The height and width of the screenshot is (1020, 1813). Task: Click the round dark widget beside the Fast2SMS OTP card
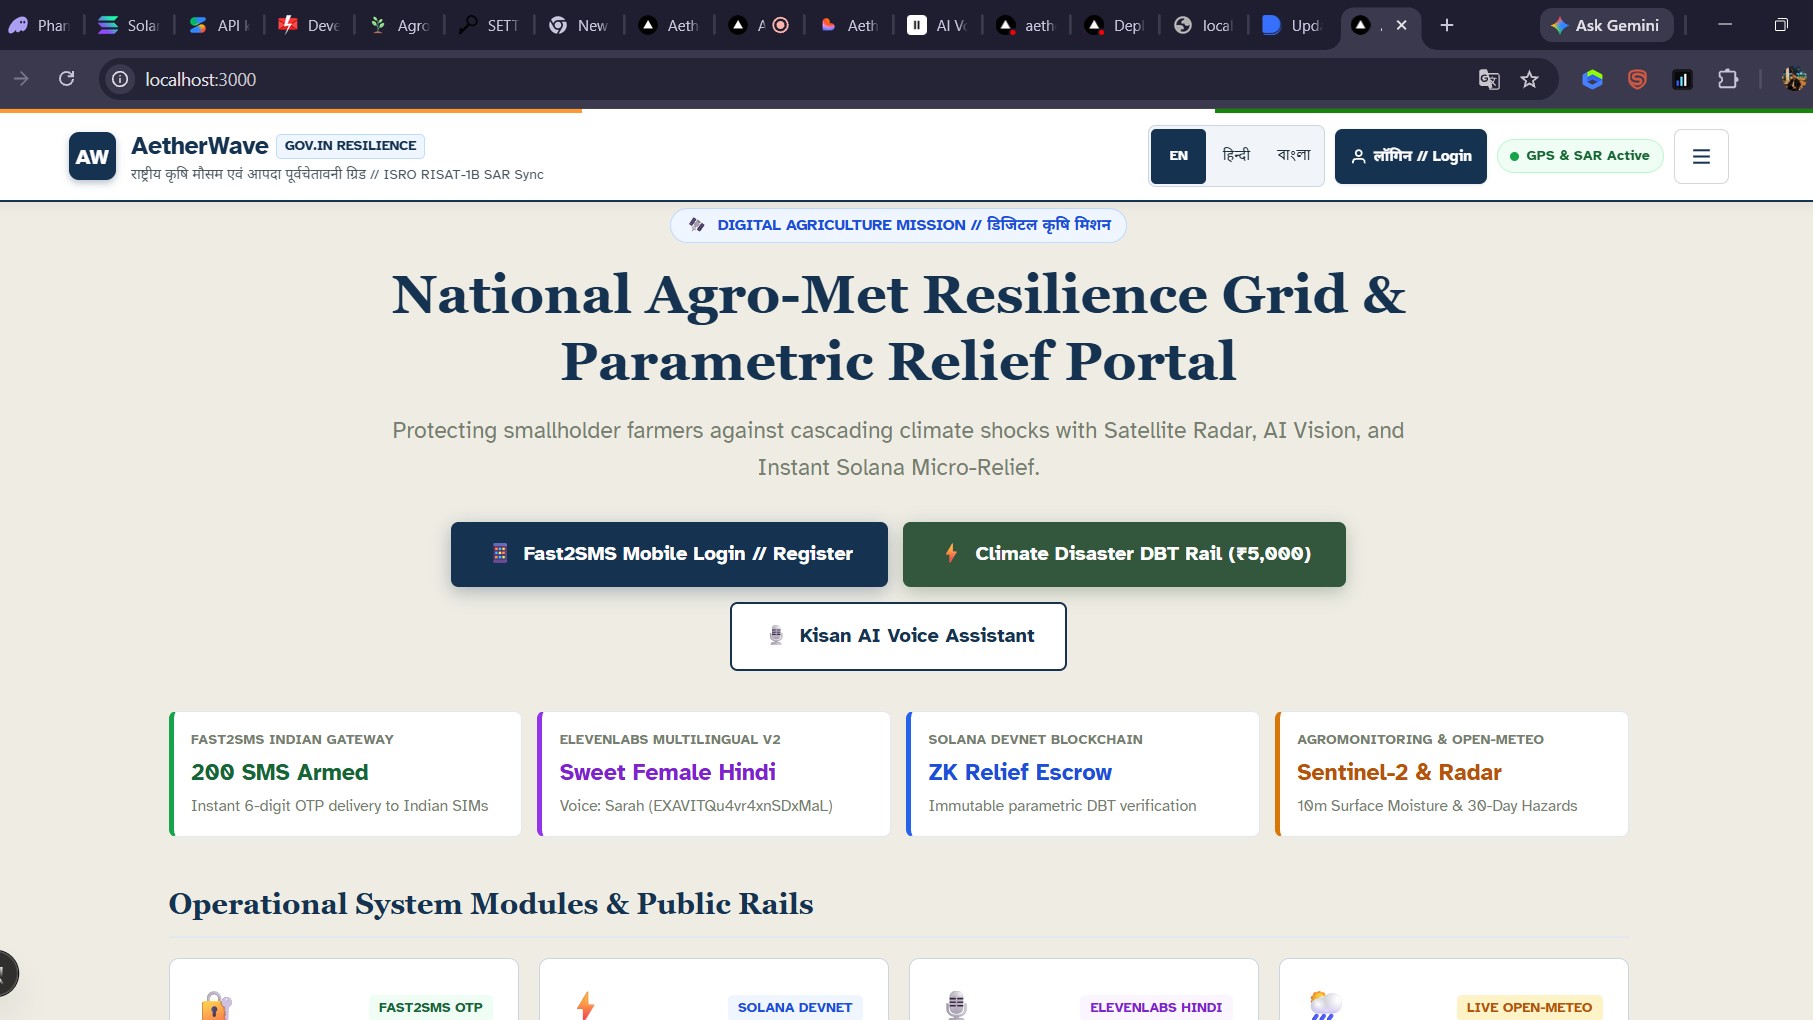point(5,973)
